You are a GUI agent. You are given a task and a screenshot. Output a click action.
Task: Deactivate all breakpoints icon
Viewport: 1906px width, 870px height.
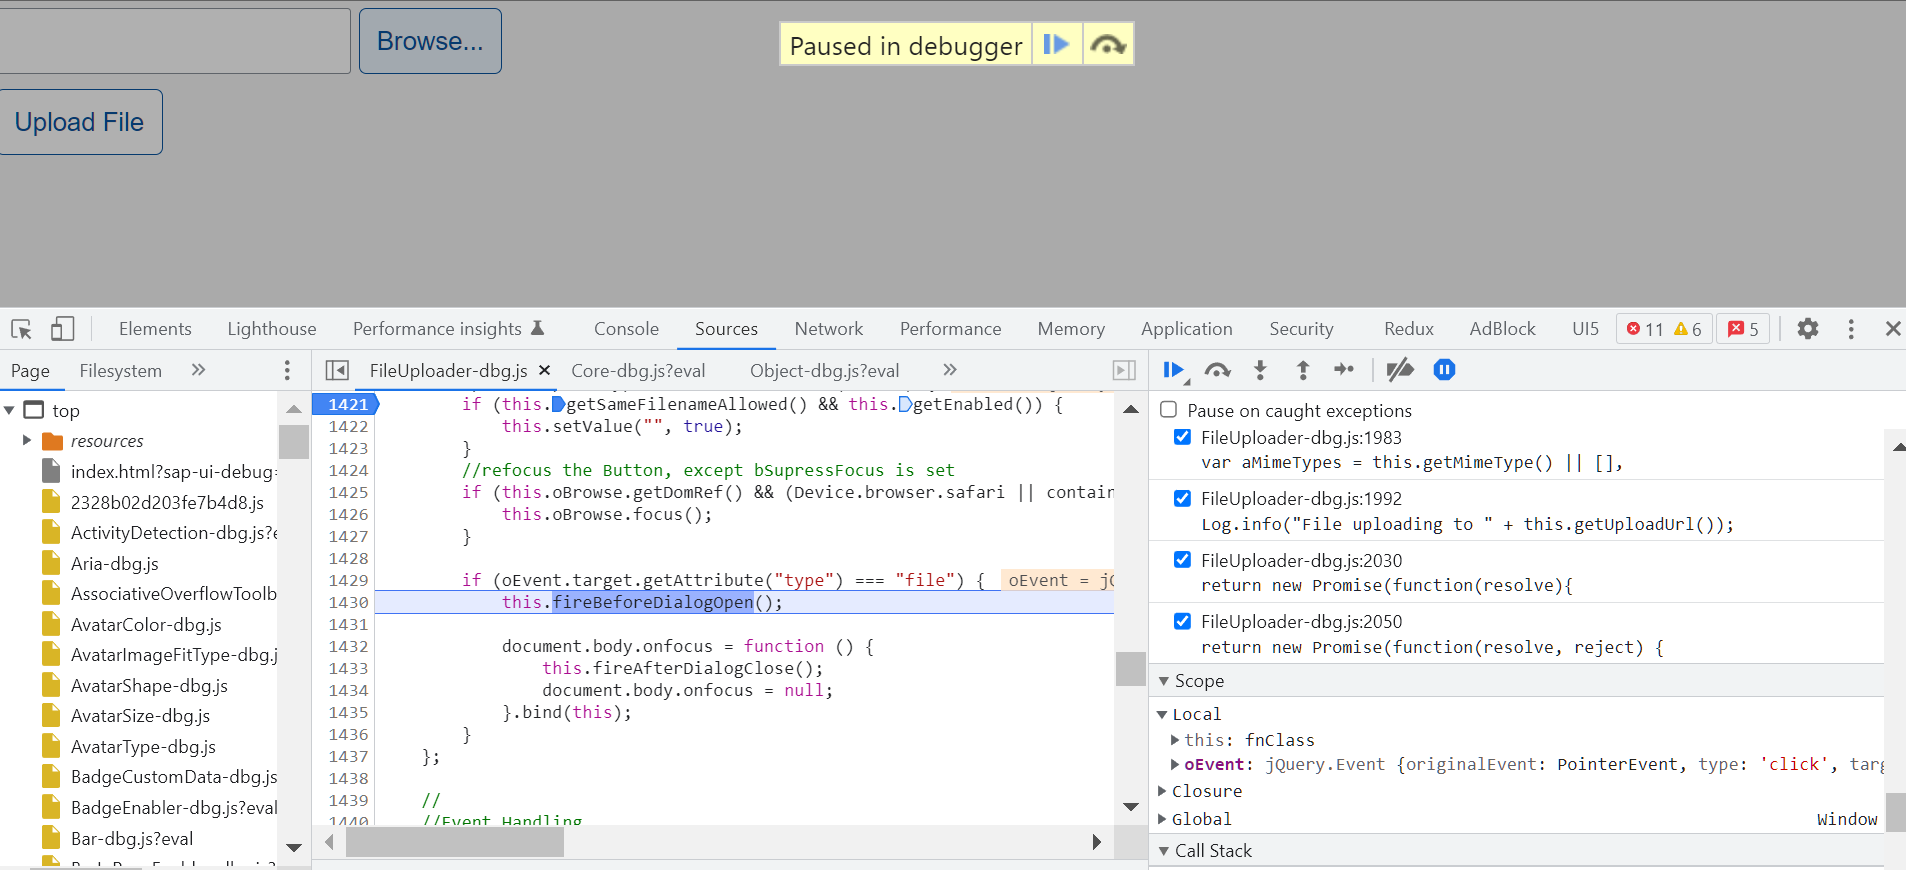coord(1400,370)
